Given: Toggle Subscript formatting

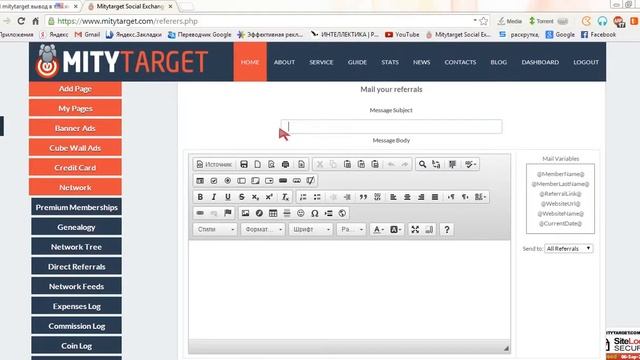Looking at the screenshot, I should (x=256, y=197).
